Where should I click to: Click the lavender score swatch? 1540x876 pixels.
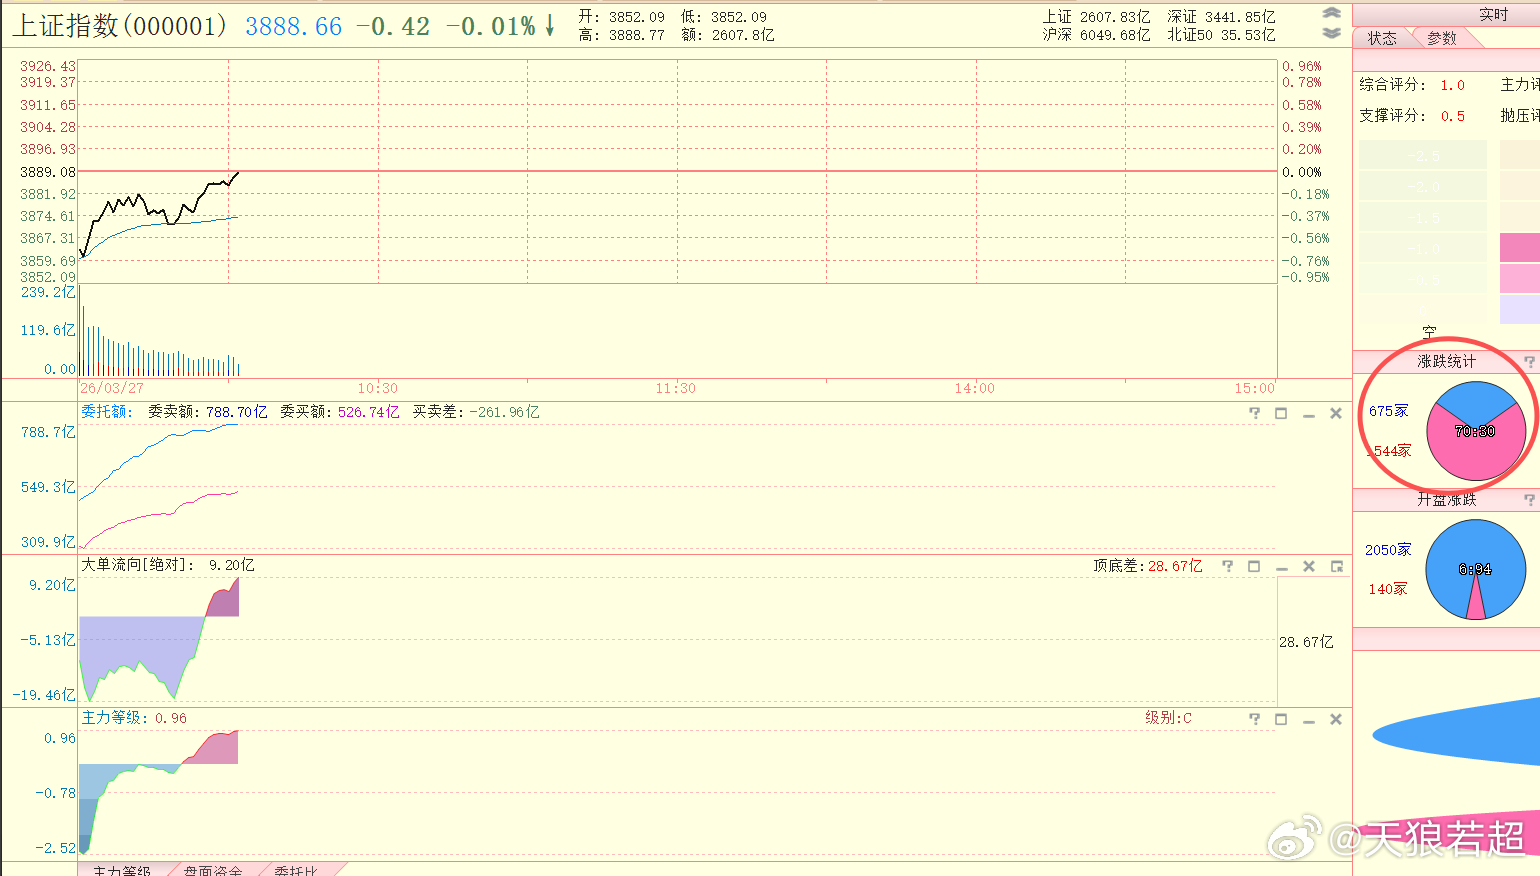[x=1520, y=310]
